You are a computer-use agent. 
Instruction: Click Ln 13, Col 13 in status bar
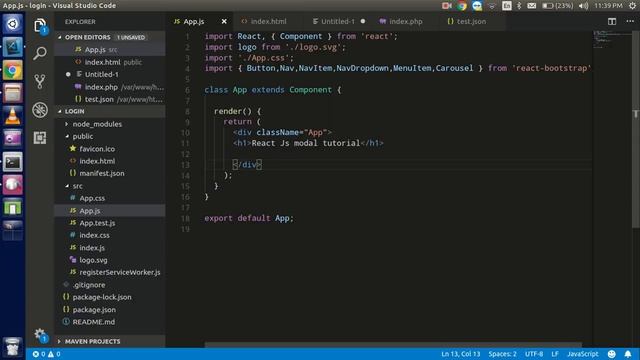pyautogui.click(x=460, y=354)
